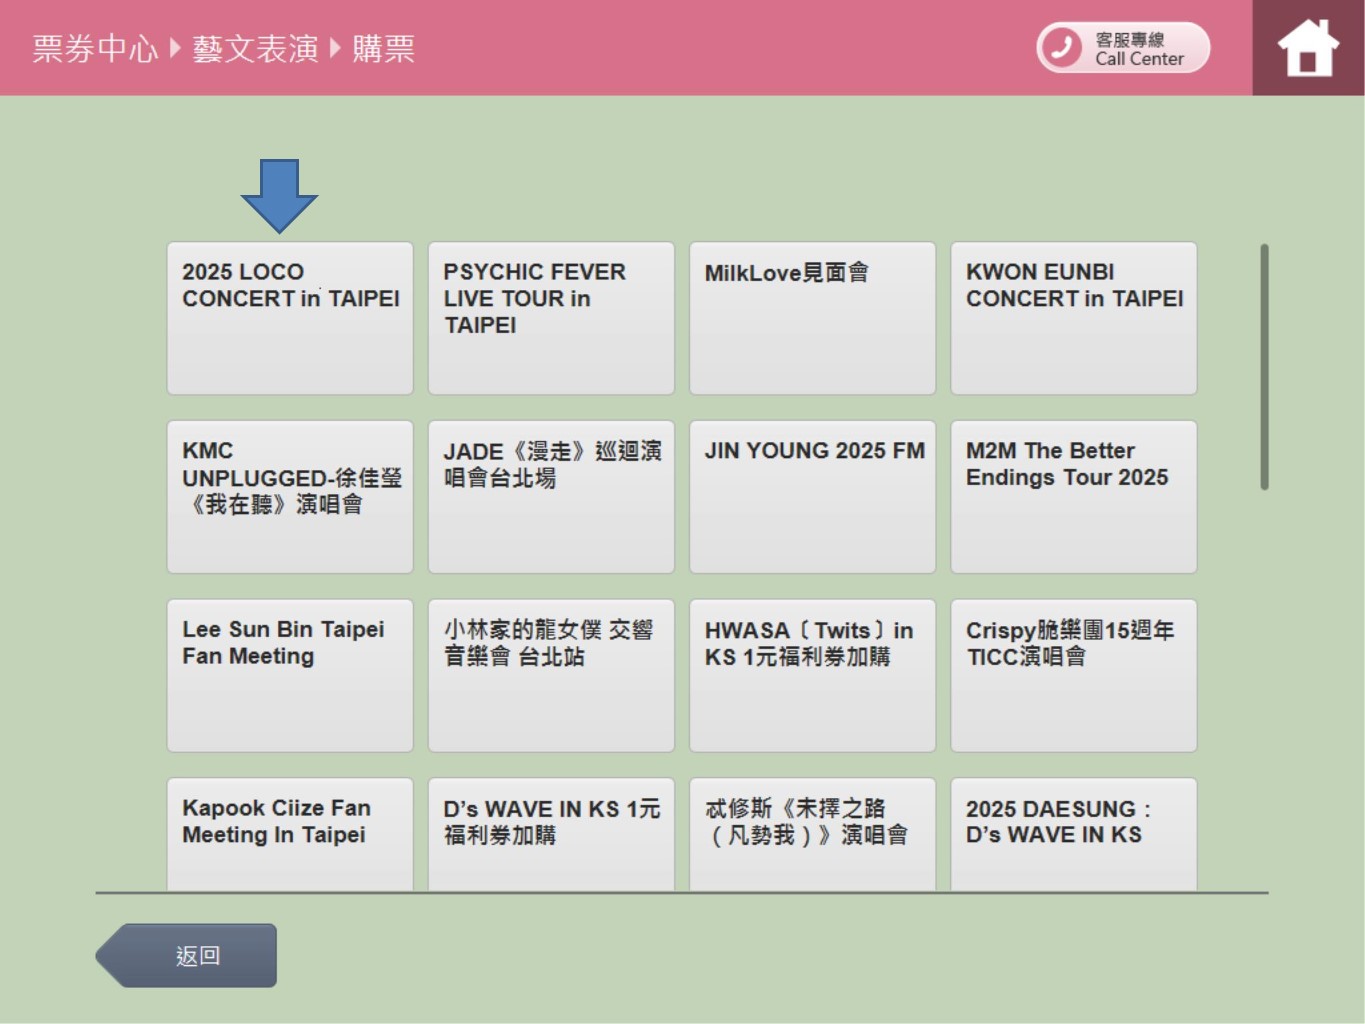The image size is (1365, 1024).
Task: Open the 藝文表演 breadcrumb link
Action: [255, 48]
